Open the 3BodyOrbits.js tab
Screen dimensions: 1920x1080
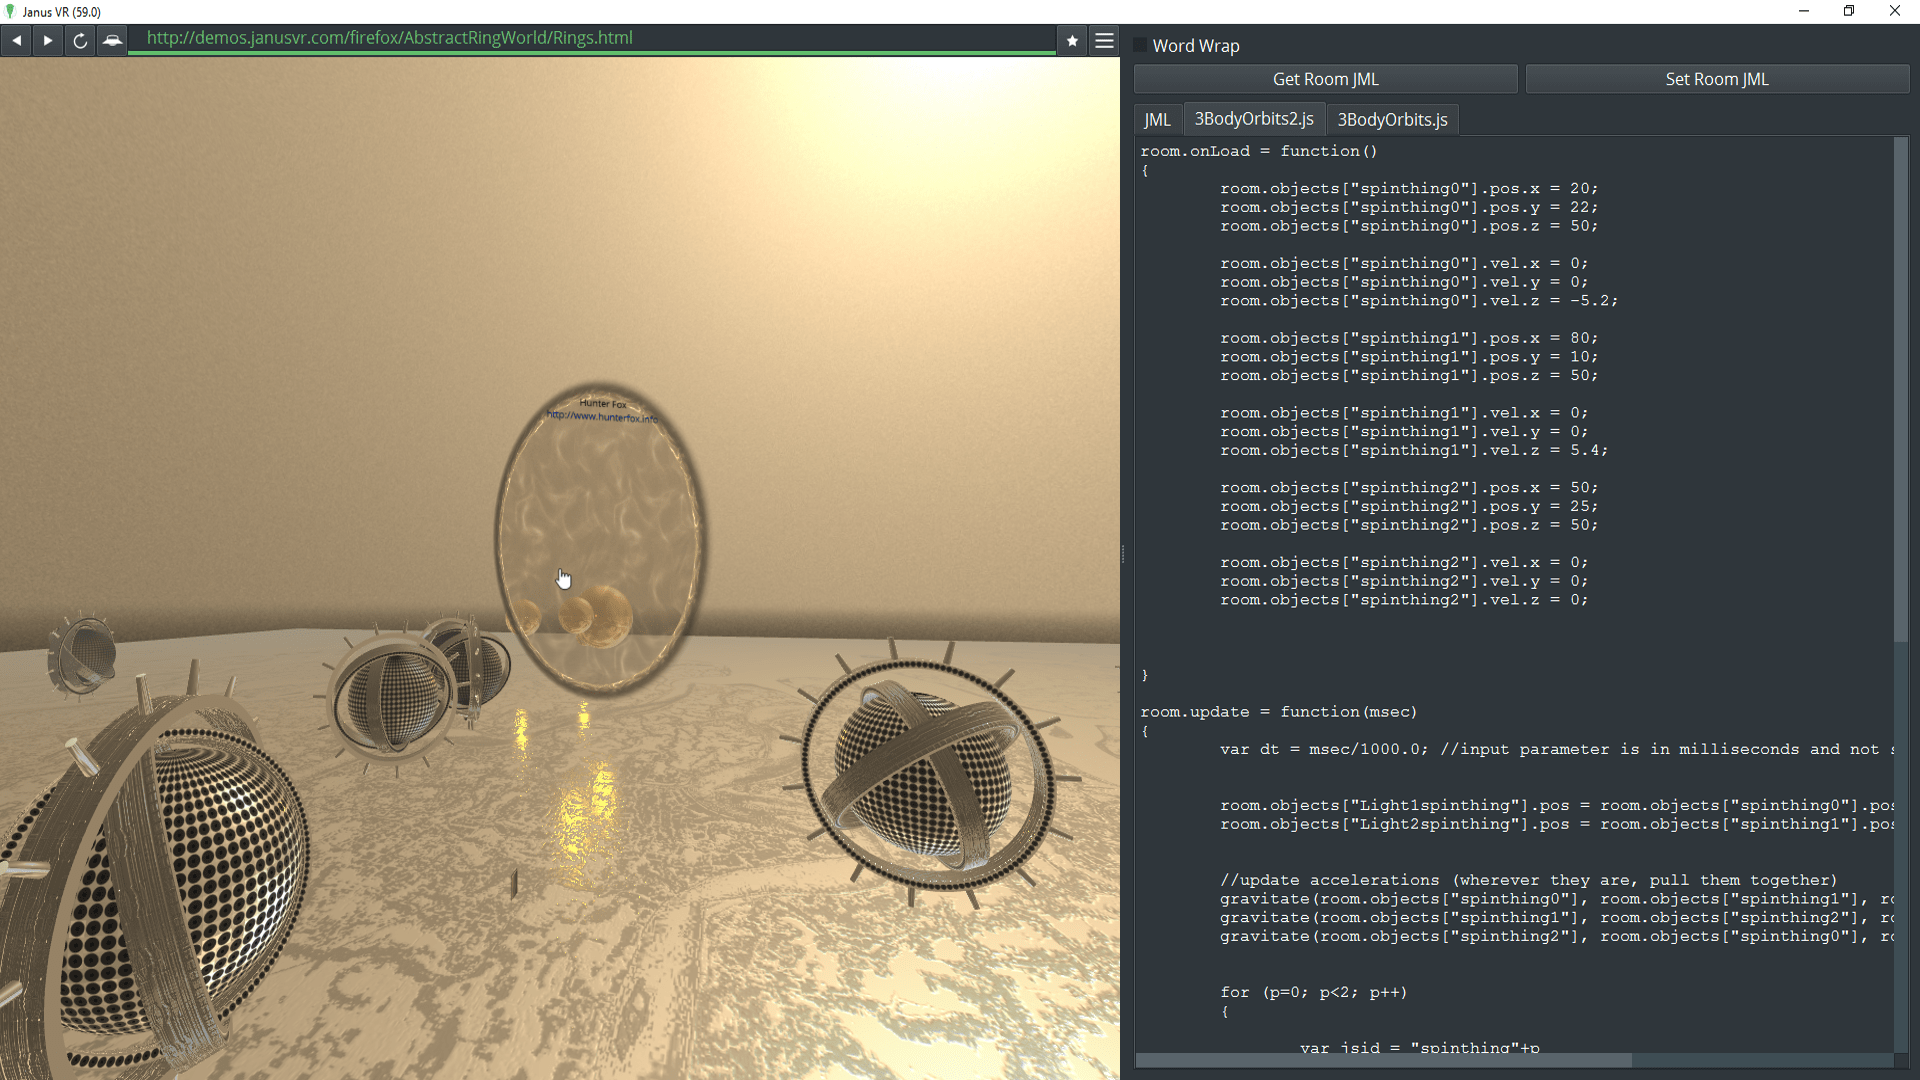click(1392, 119)
